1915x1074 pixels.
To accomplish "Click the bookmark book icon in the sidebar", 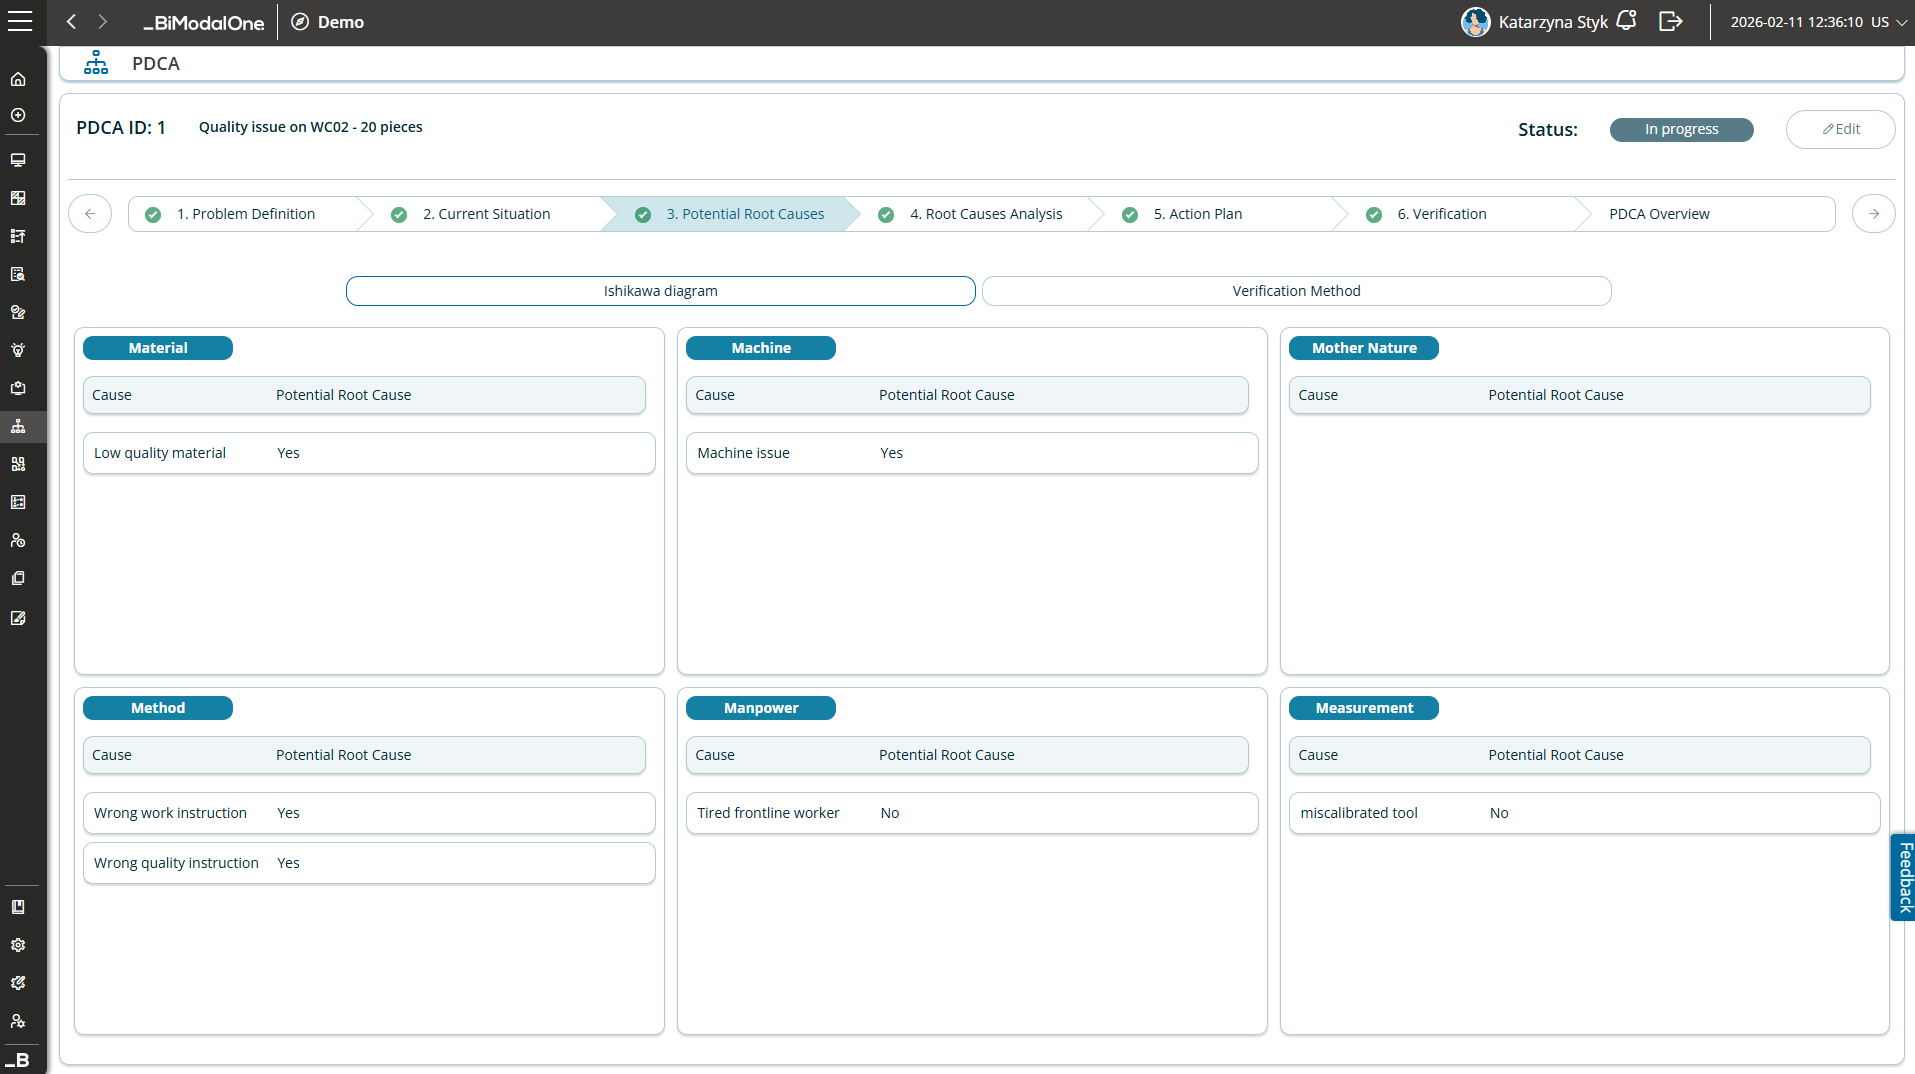I will tap(18, 907).
